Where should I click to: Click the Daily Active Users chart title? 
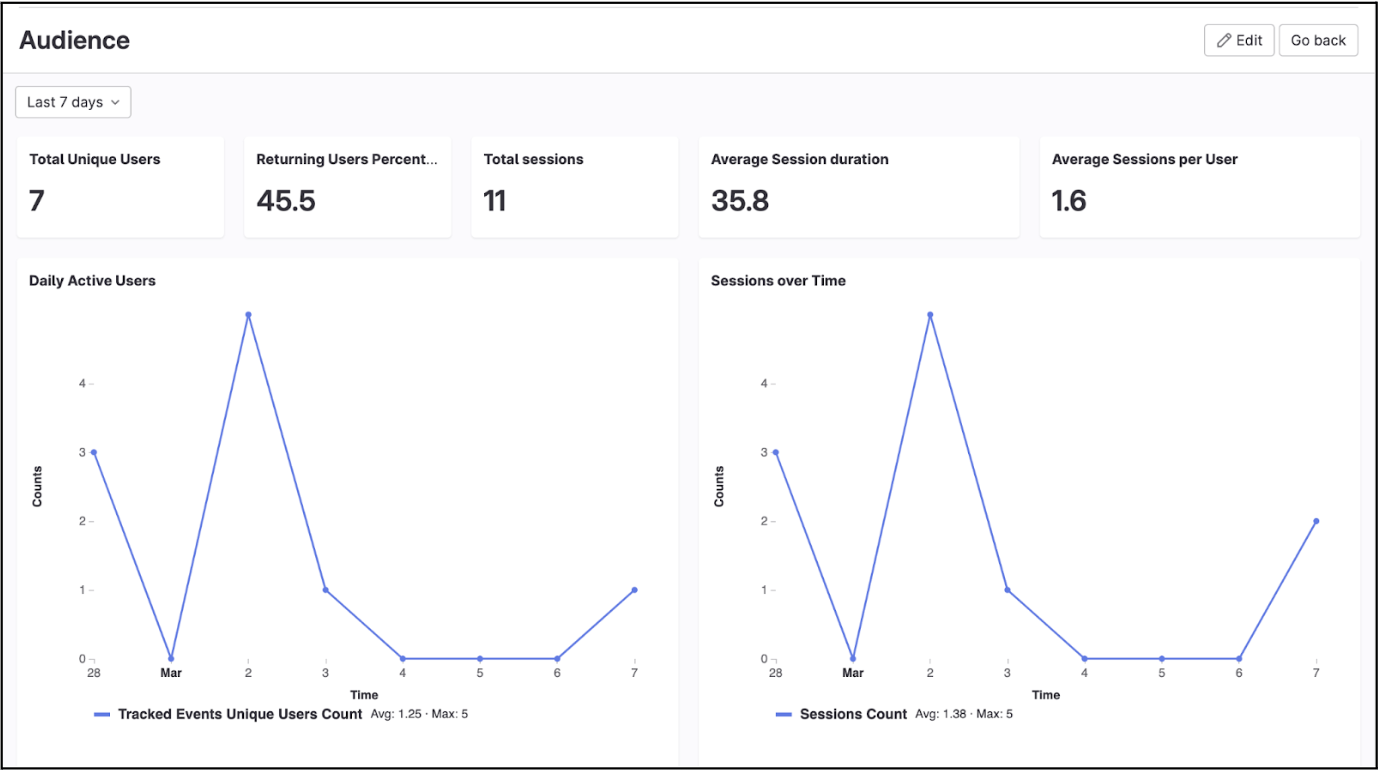point(92,280)
